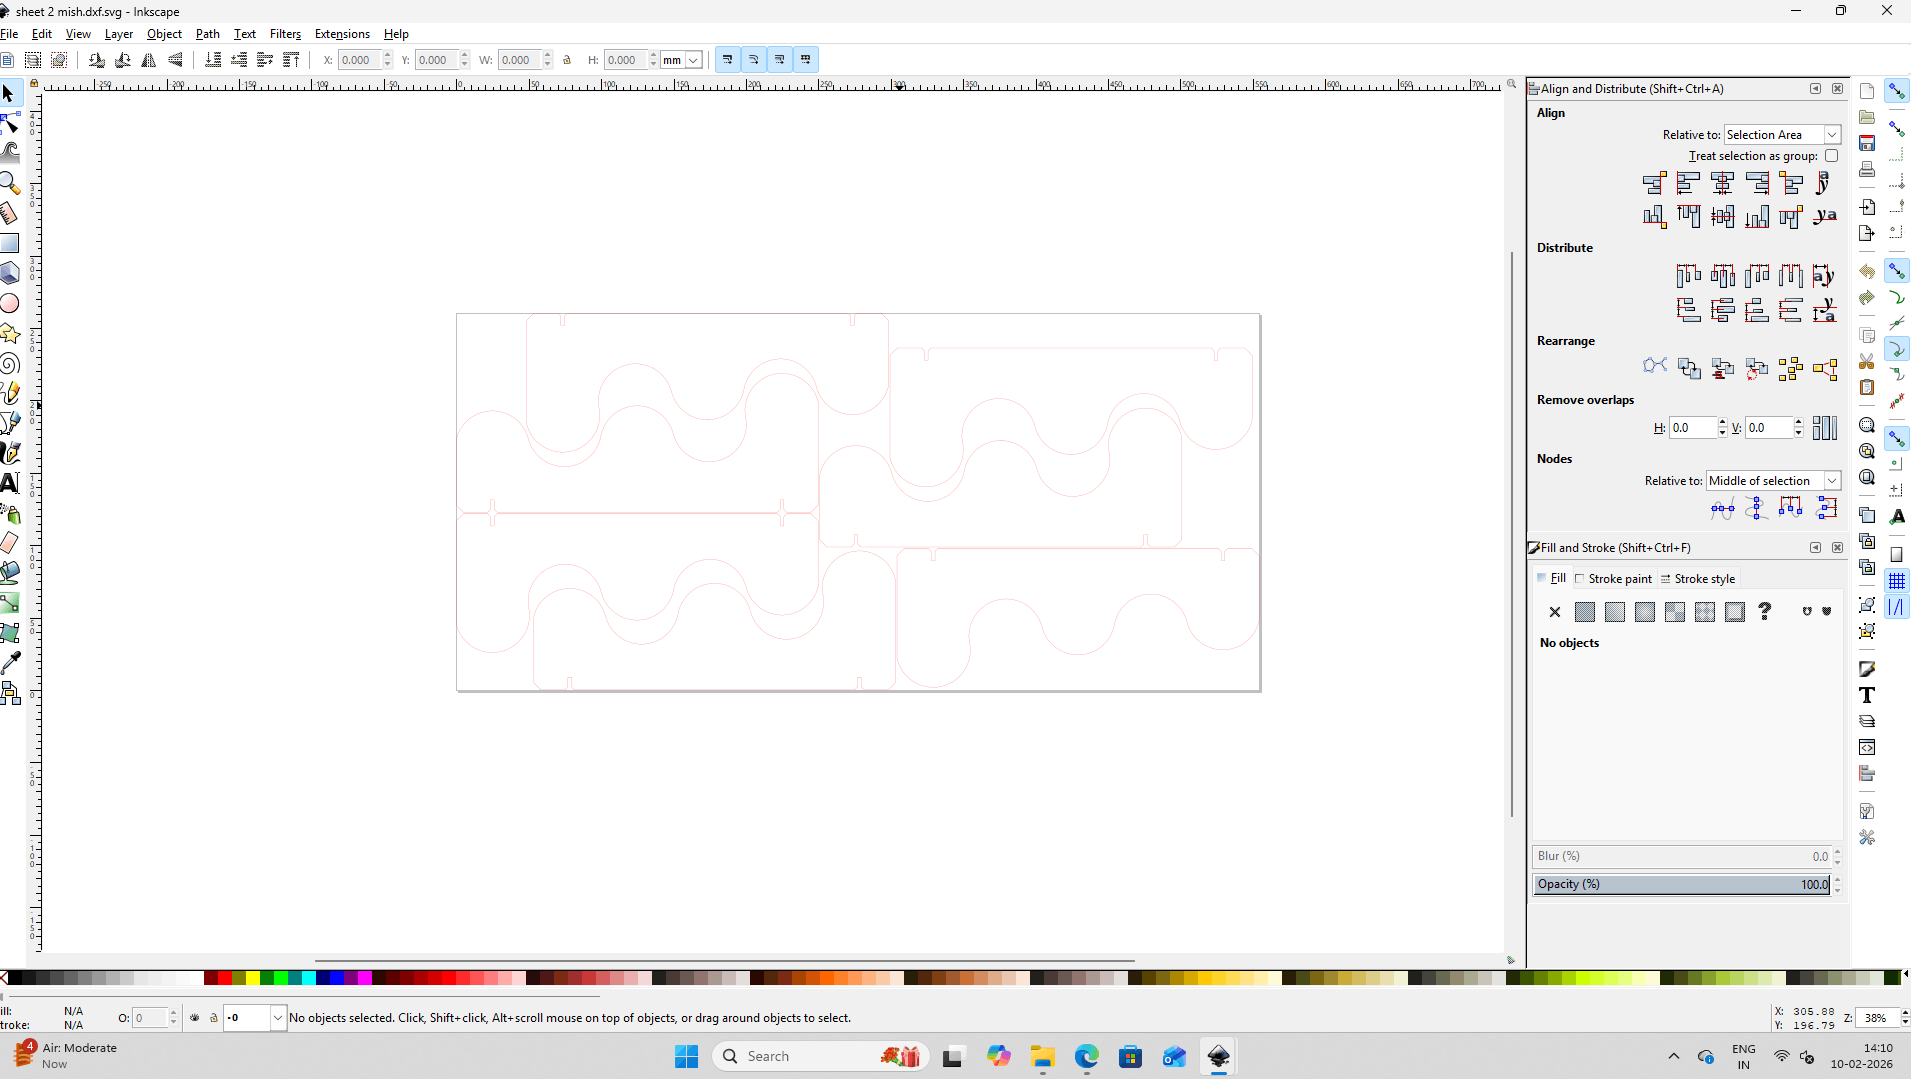Open Nodes Relative to Middle of selection dropdown

tap(1774, 481)
